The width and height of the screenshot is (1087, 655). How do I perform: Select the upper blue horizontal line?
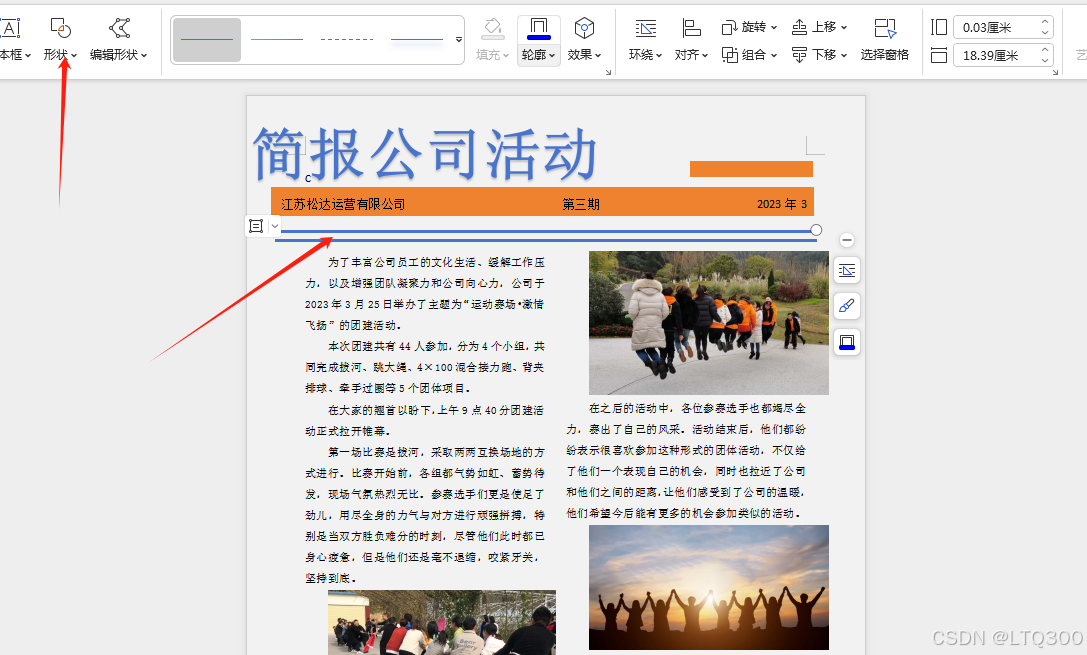tap(546, 231)
